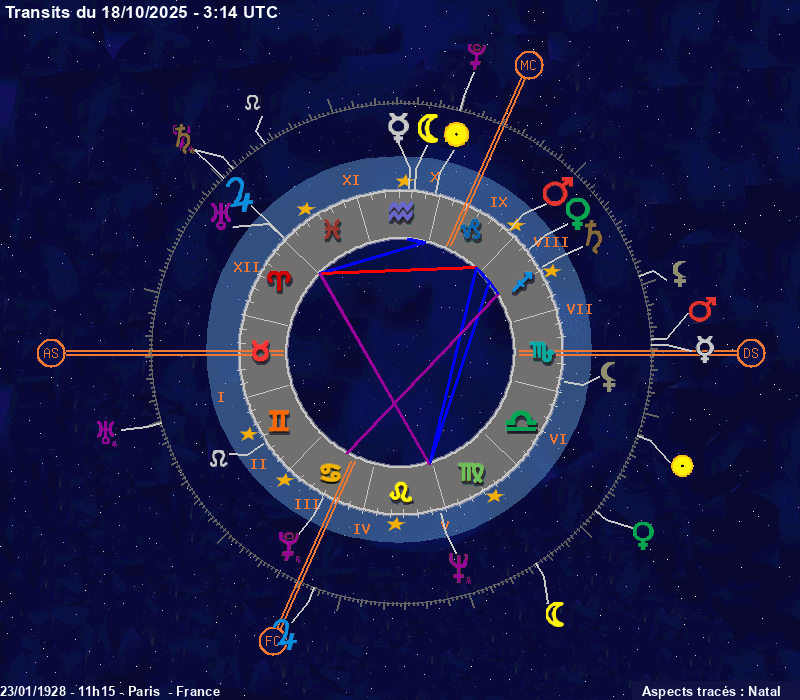The height and width of the screenshot is (700, 800).
Task: Click the "Transits du 18/10/2025" title
Action: click(x=142, y=12)
